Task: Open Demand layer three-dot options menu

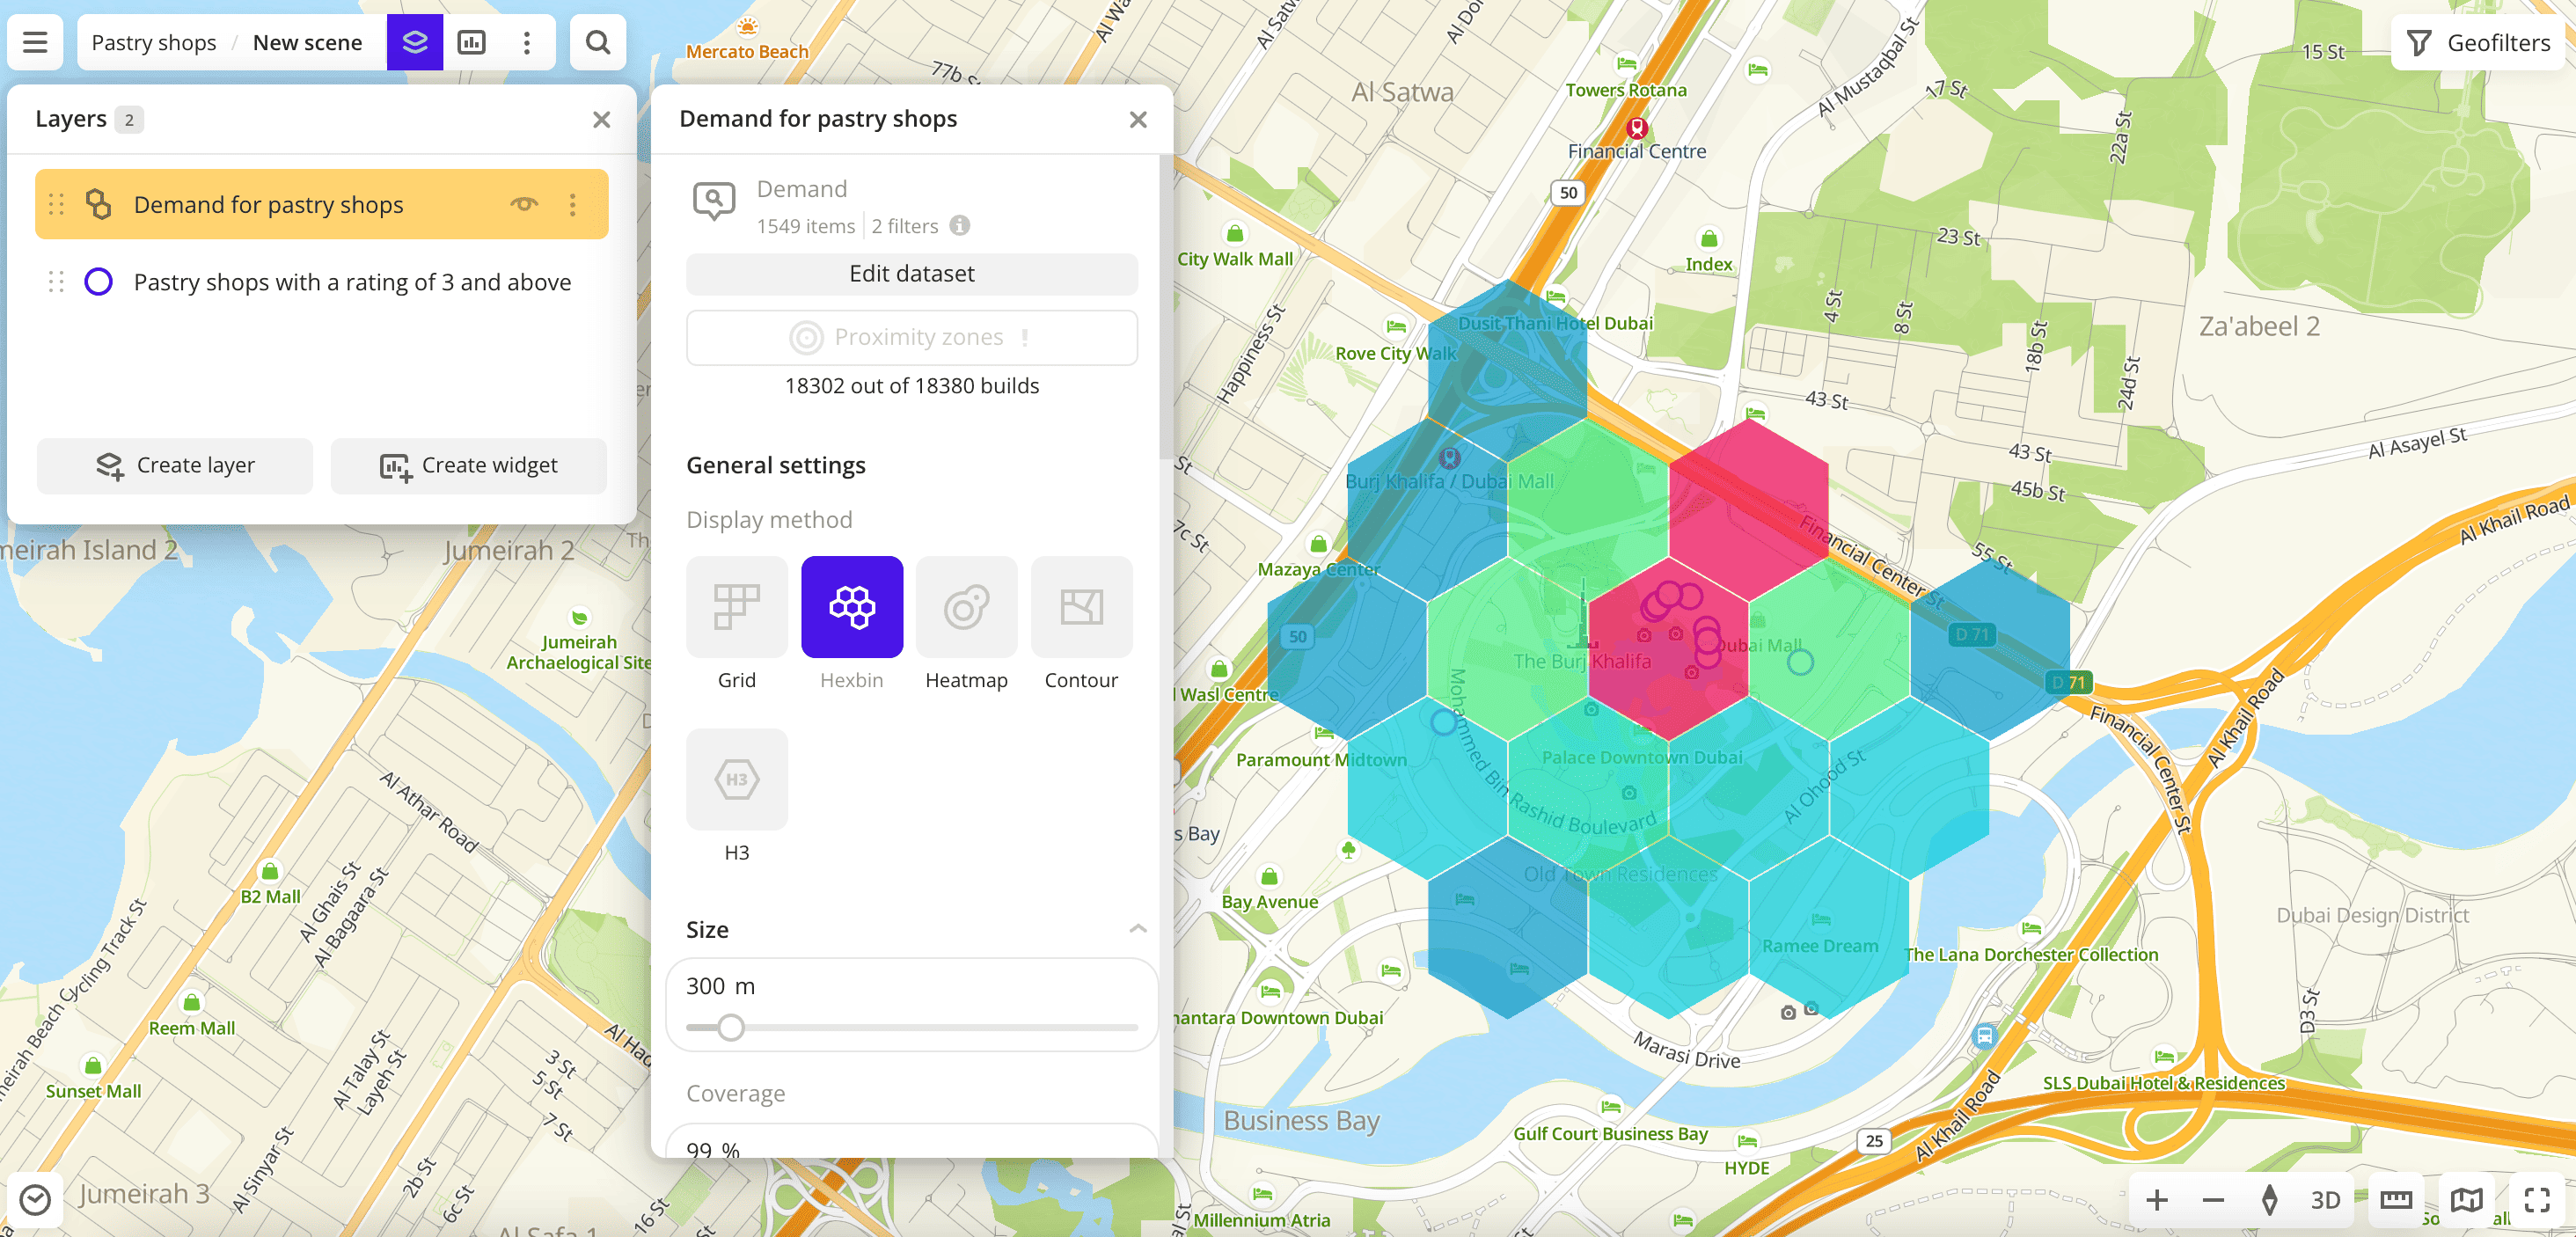Action: click(x=572, y=204)
